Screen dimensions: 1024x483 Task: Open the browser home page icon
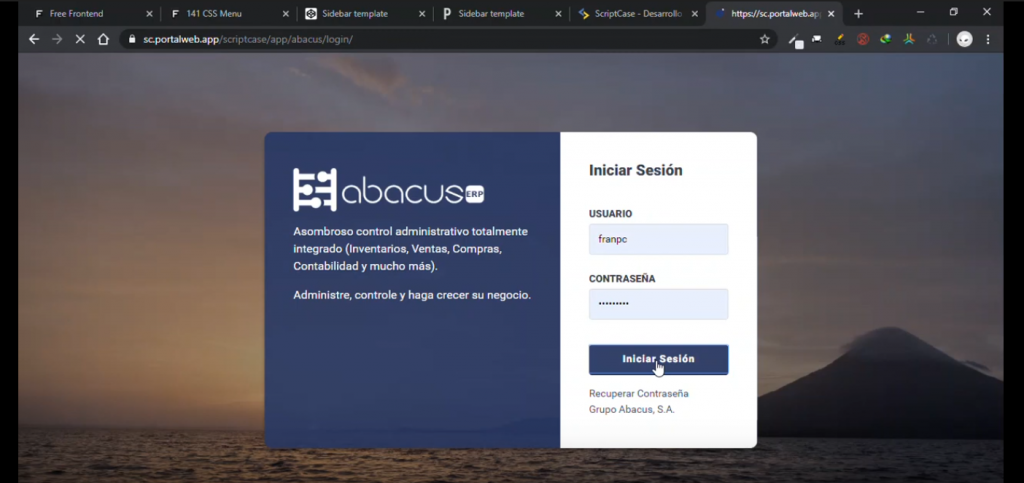coord(103,39)
